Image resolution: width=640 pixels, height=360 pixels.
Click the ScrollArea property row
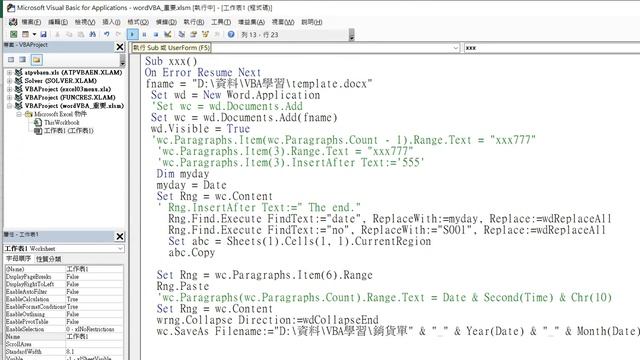pos(64,344)
